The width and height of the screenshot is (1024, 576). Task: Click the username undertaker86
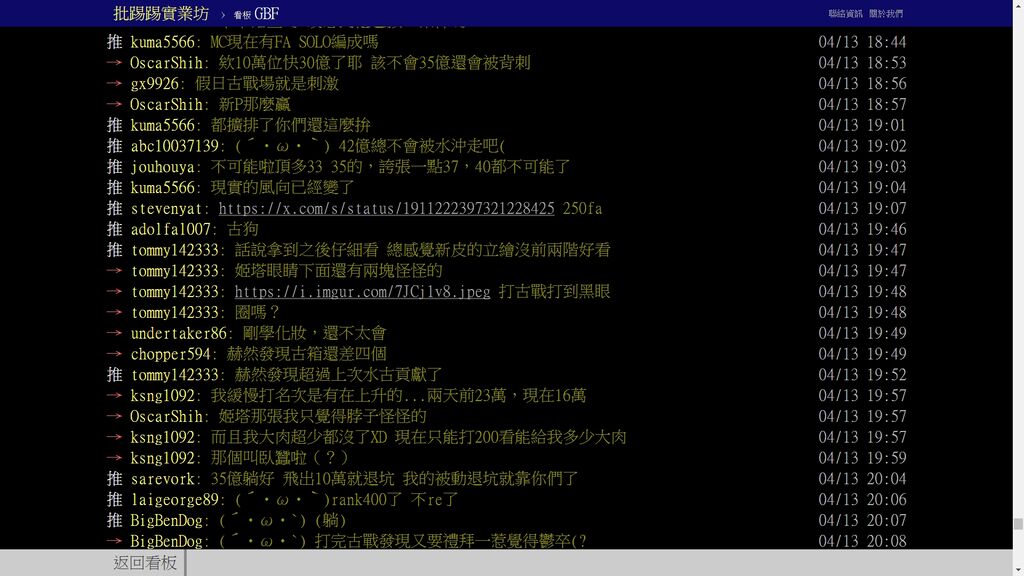179,333
